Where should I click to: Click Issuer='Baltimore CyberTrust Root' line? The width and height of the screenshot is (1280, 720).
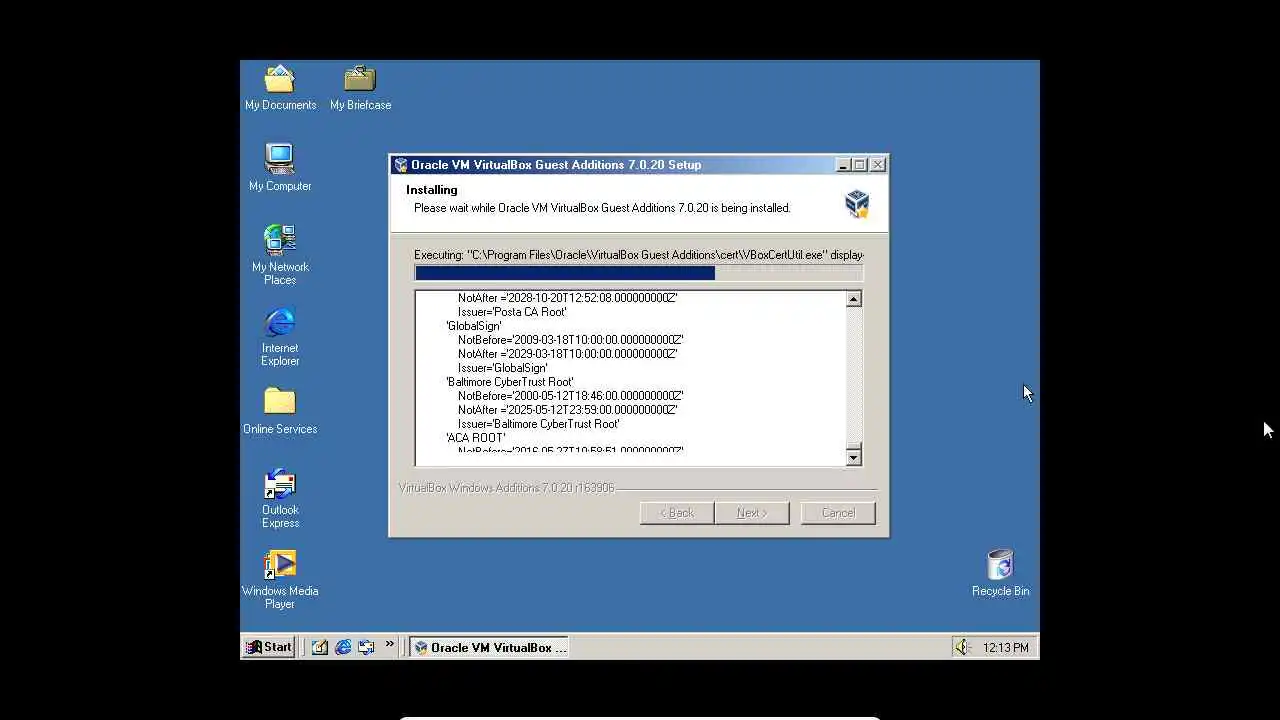click(x=539, y=424)
